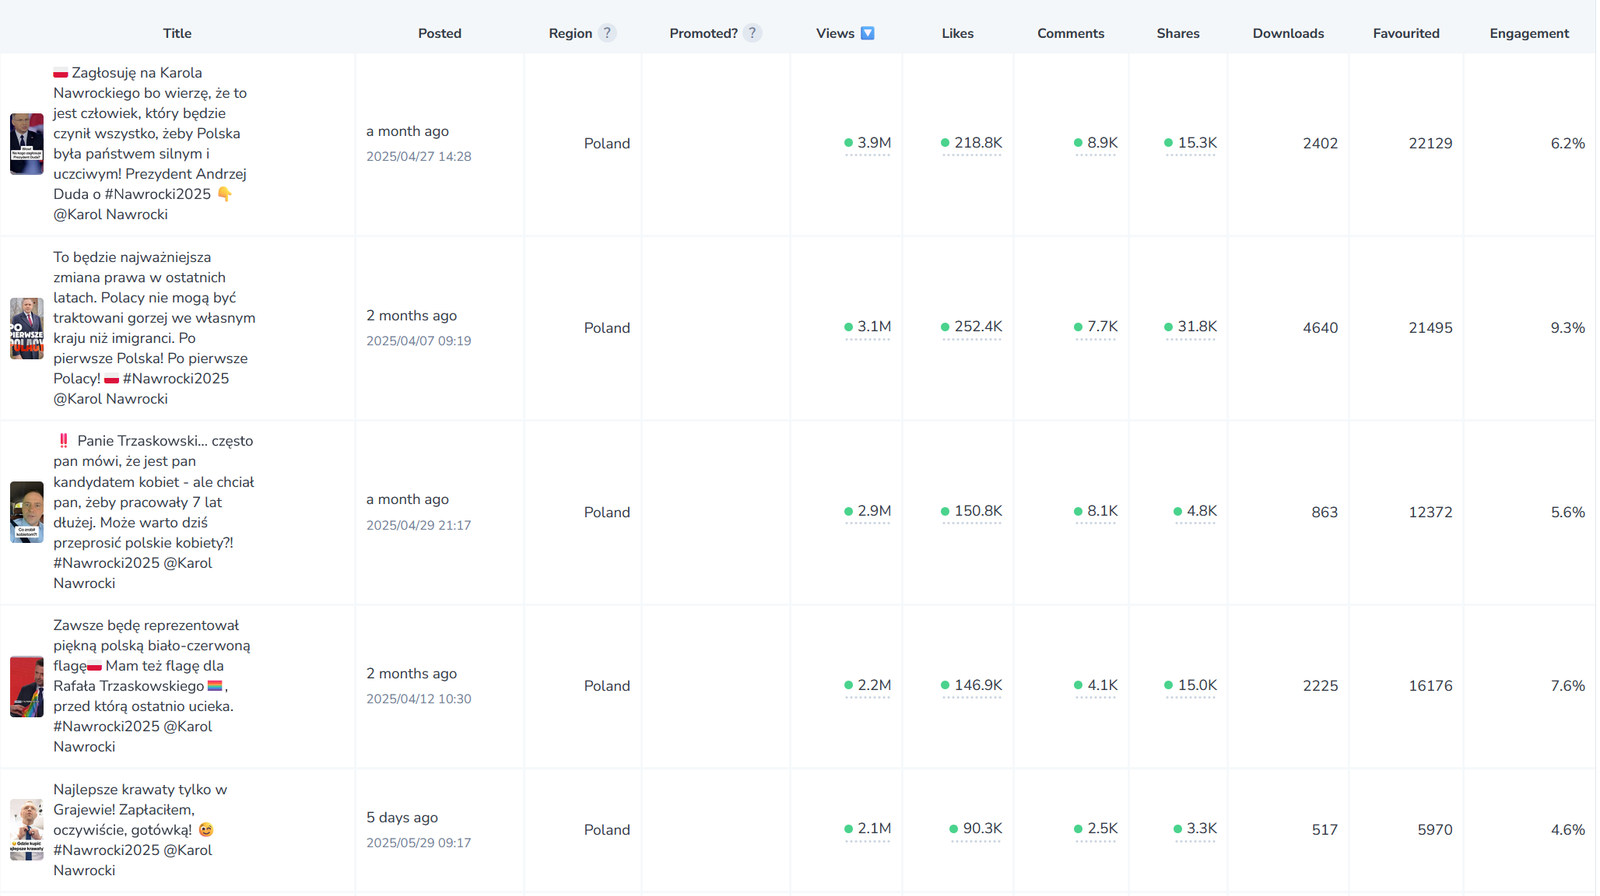Open thumbnail of biało-czerwona flag video
This screenshot has height=896, width=1600.
click(x=27, y=686)
